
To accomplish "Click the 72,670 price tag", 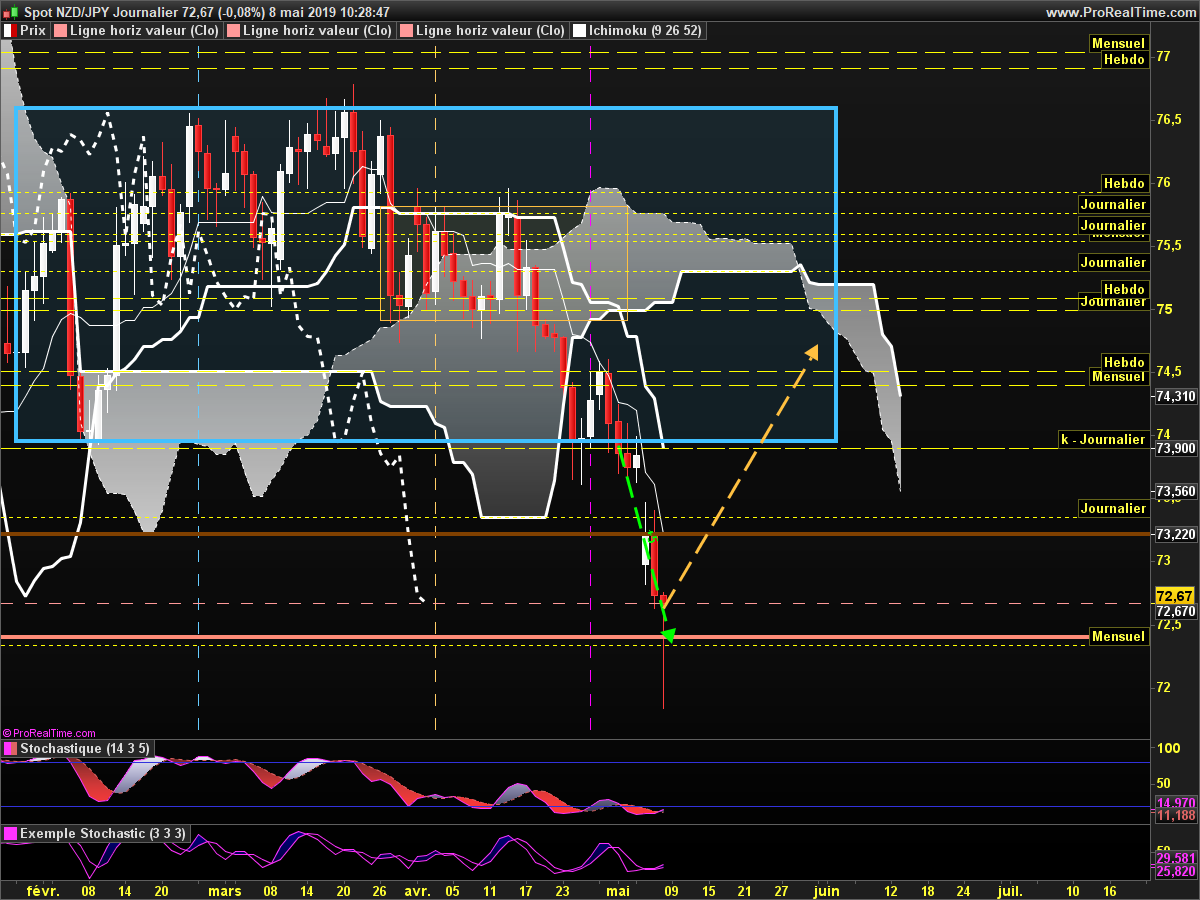I will 1175,610.
